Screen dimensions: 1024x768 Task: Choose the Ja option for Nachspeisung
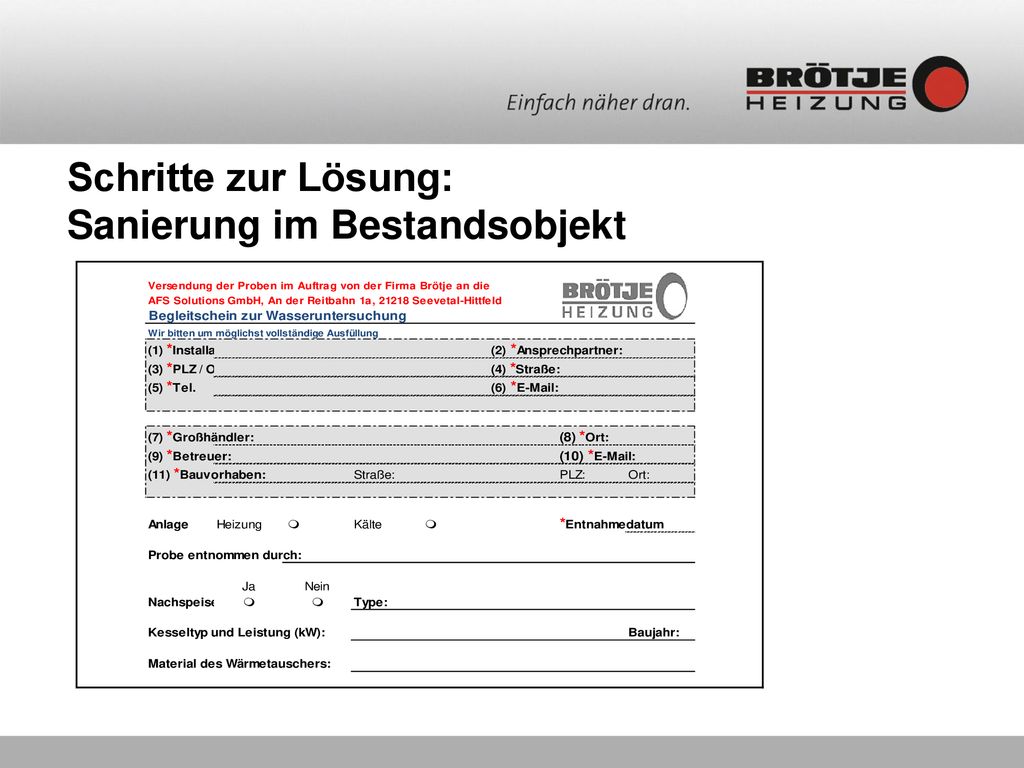pyautogui.click(x=249, y=602)
